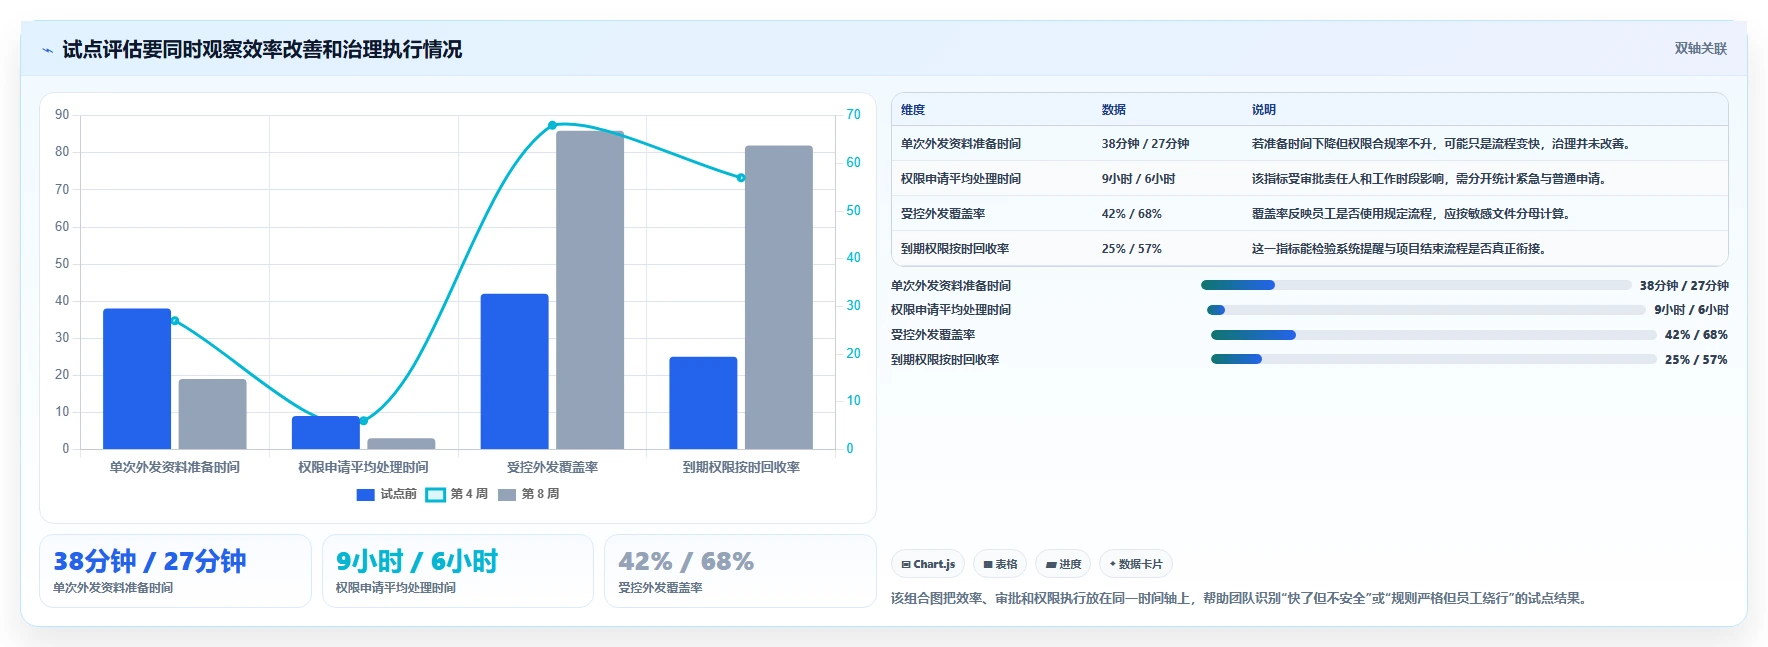Screen dimensions: 1768x647
Task: Click table value 9小时 / 6小时
Action: [x=1139, y=179]
